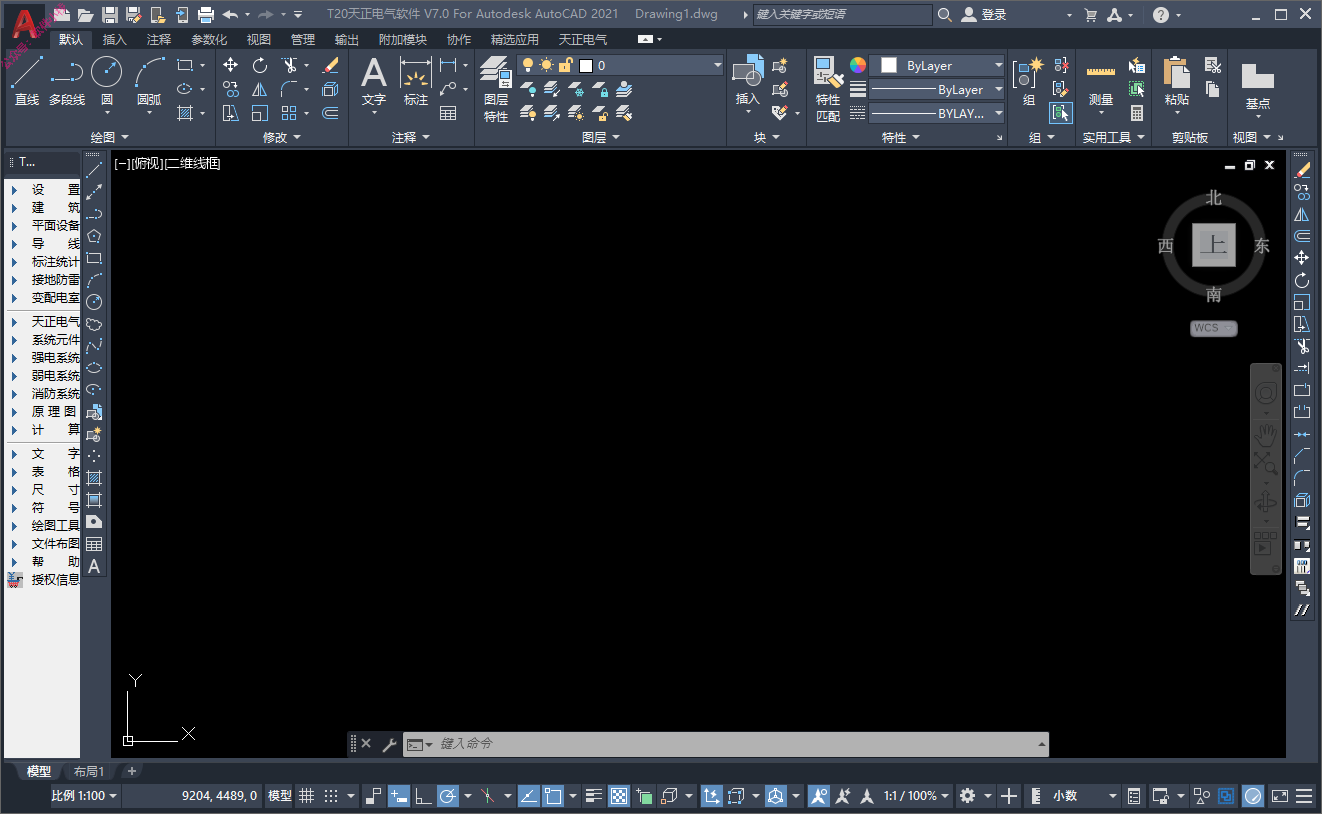
Task: Select the Polyline (多段线) tool
Action: pos(67,80)
